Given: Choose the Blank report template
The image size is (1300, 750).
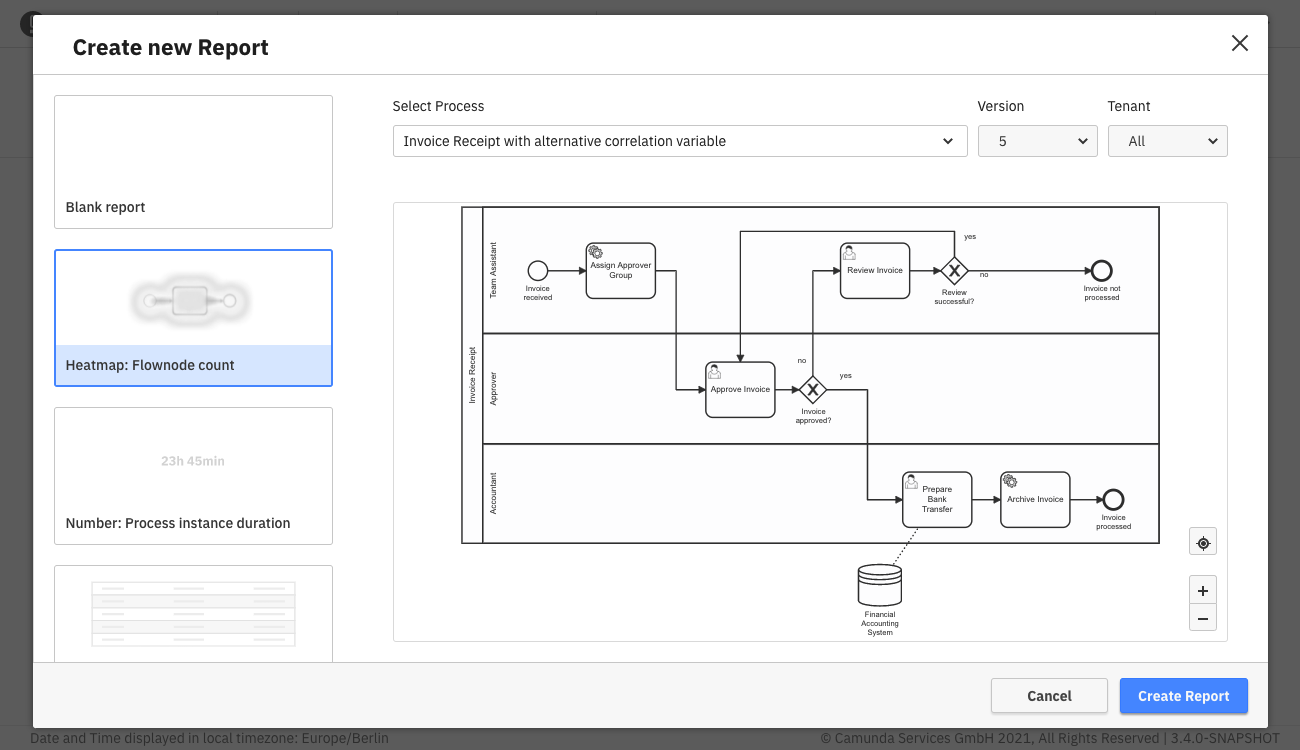Looking at the screenshot, I should (193, 162).
